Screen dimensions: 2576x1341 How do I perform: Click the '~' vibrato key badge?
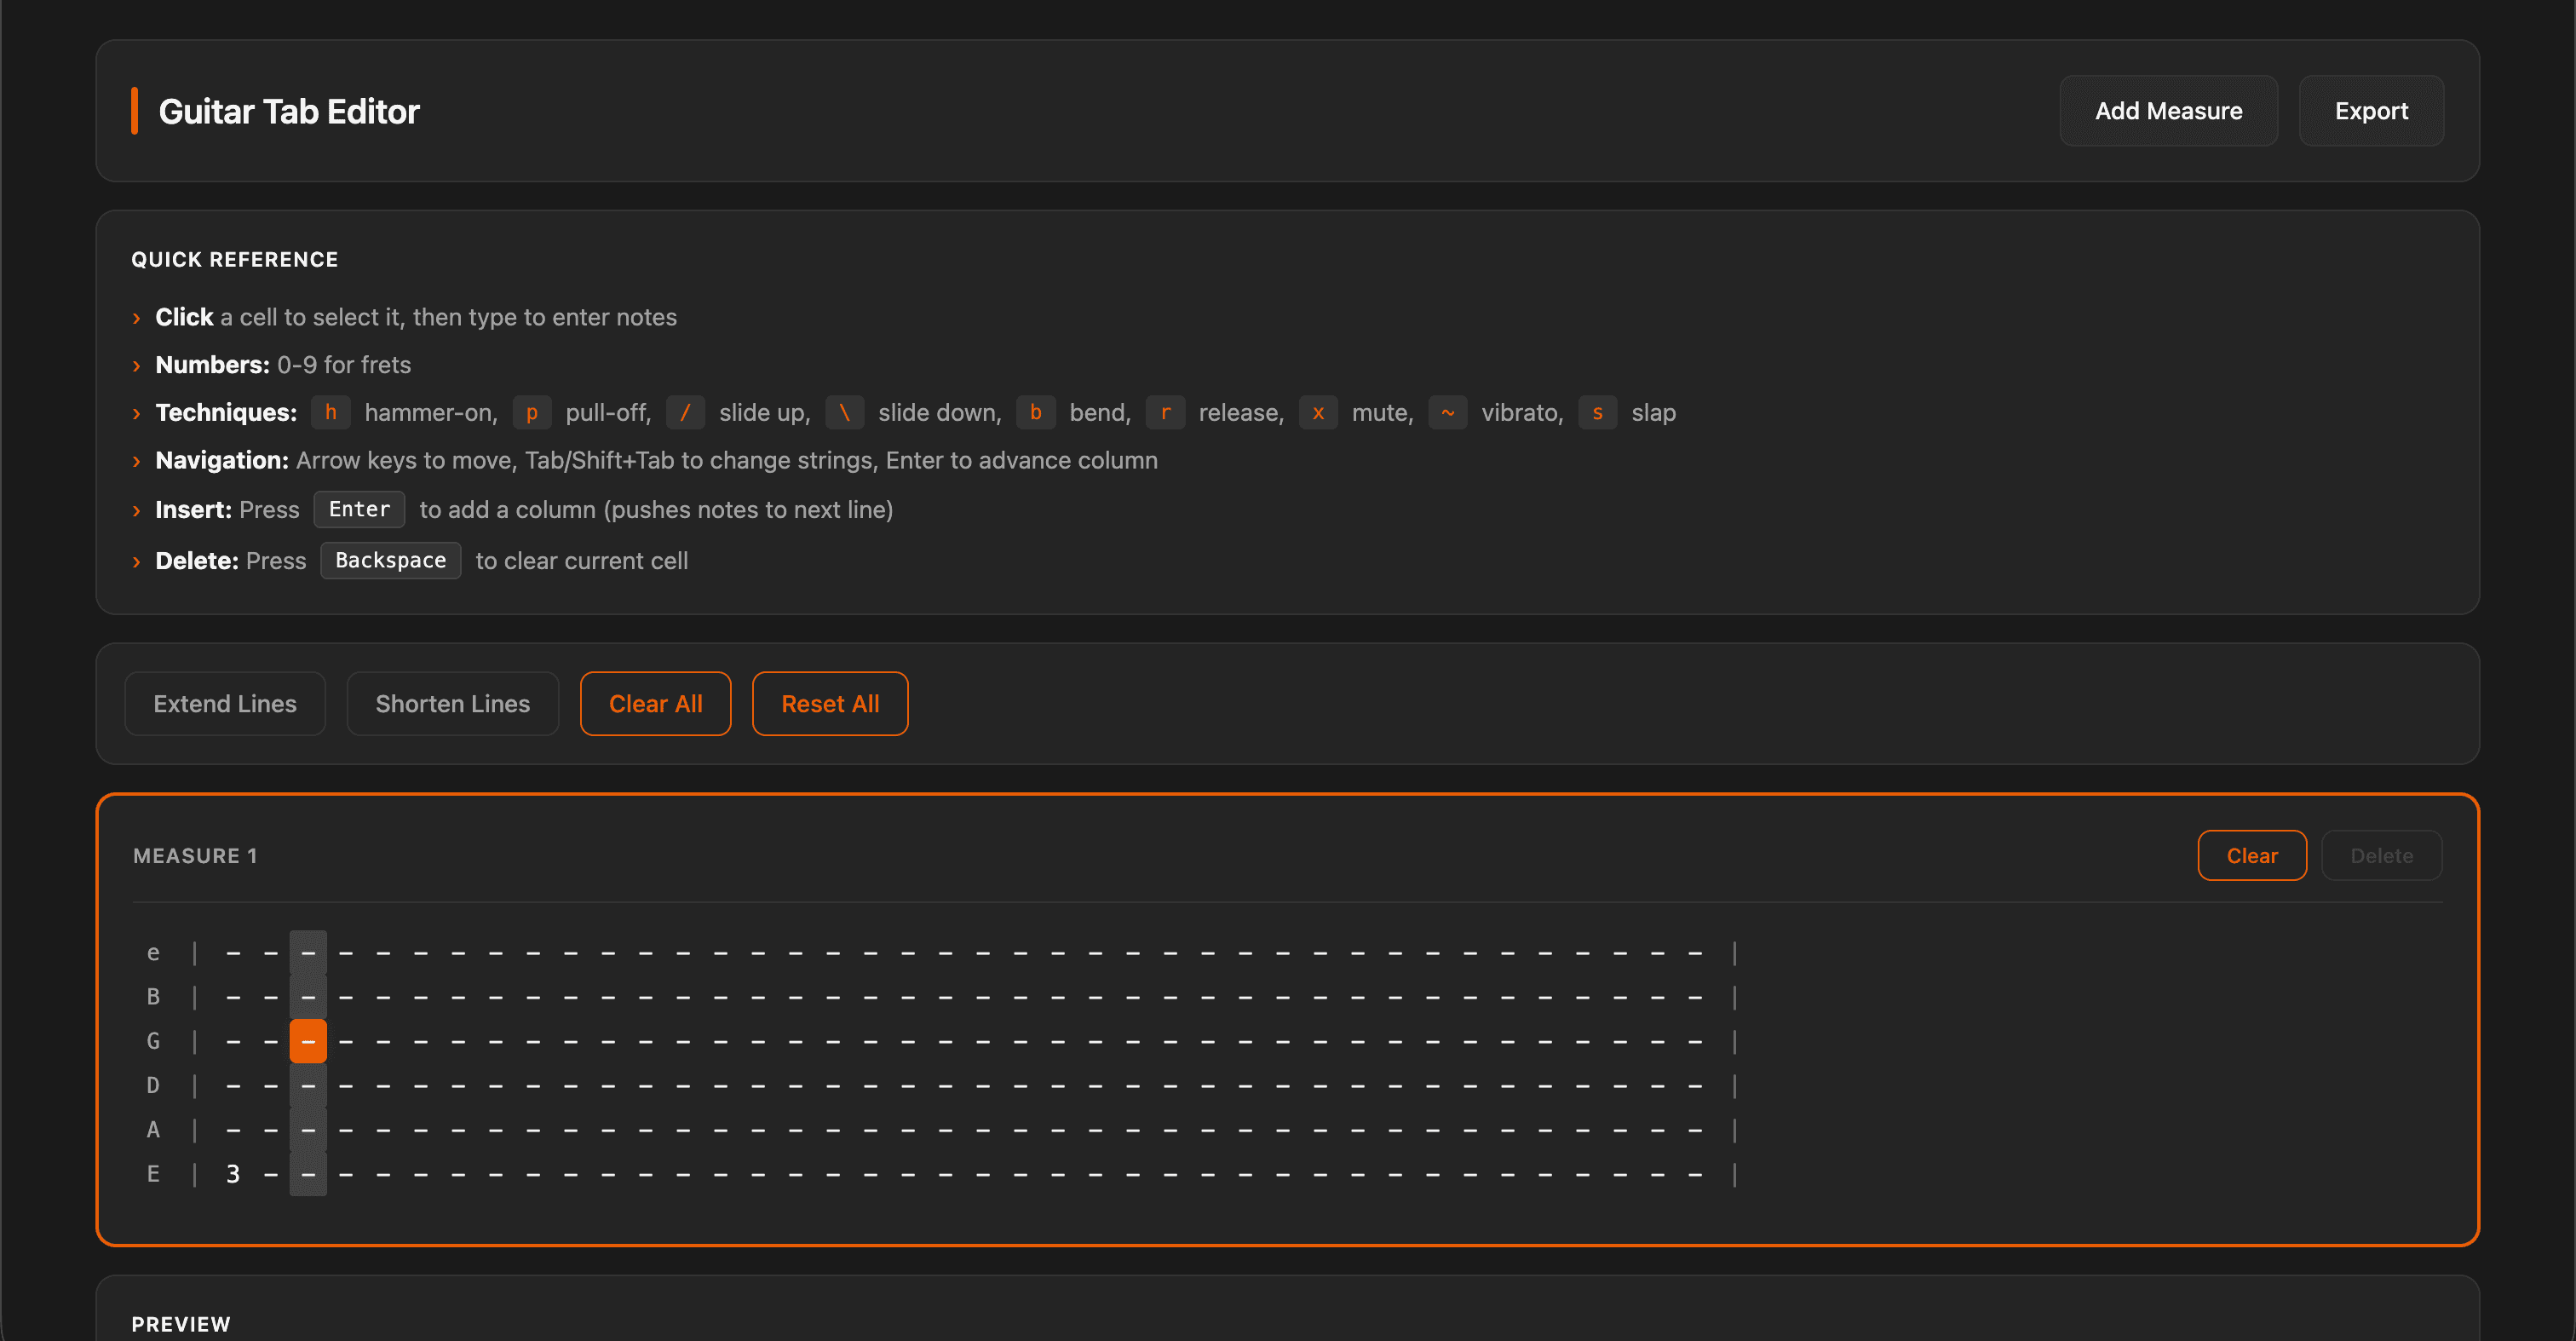1447,413
